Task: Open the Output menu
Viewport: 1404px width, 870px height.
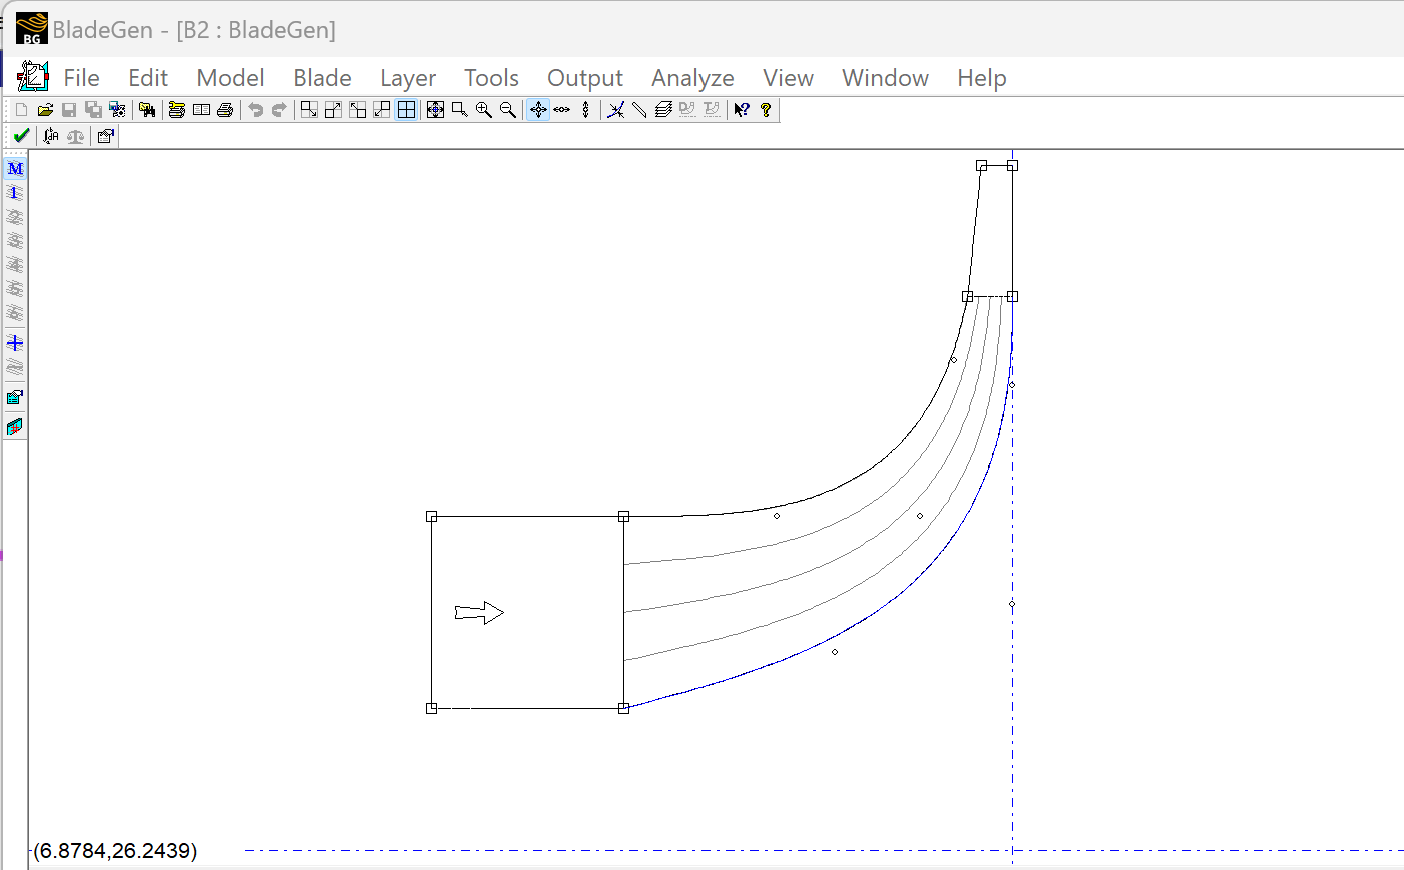Action: click(585, 78)
